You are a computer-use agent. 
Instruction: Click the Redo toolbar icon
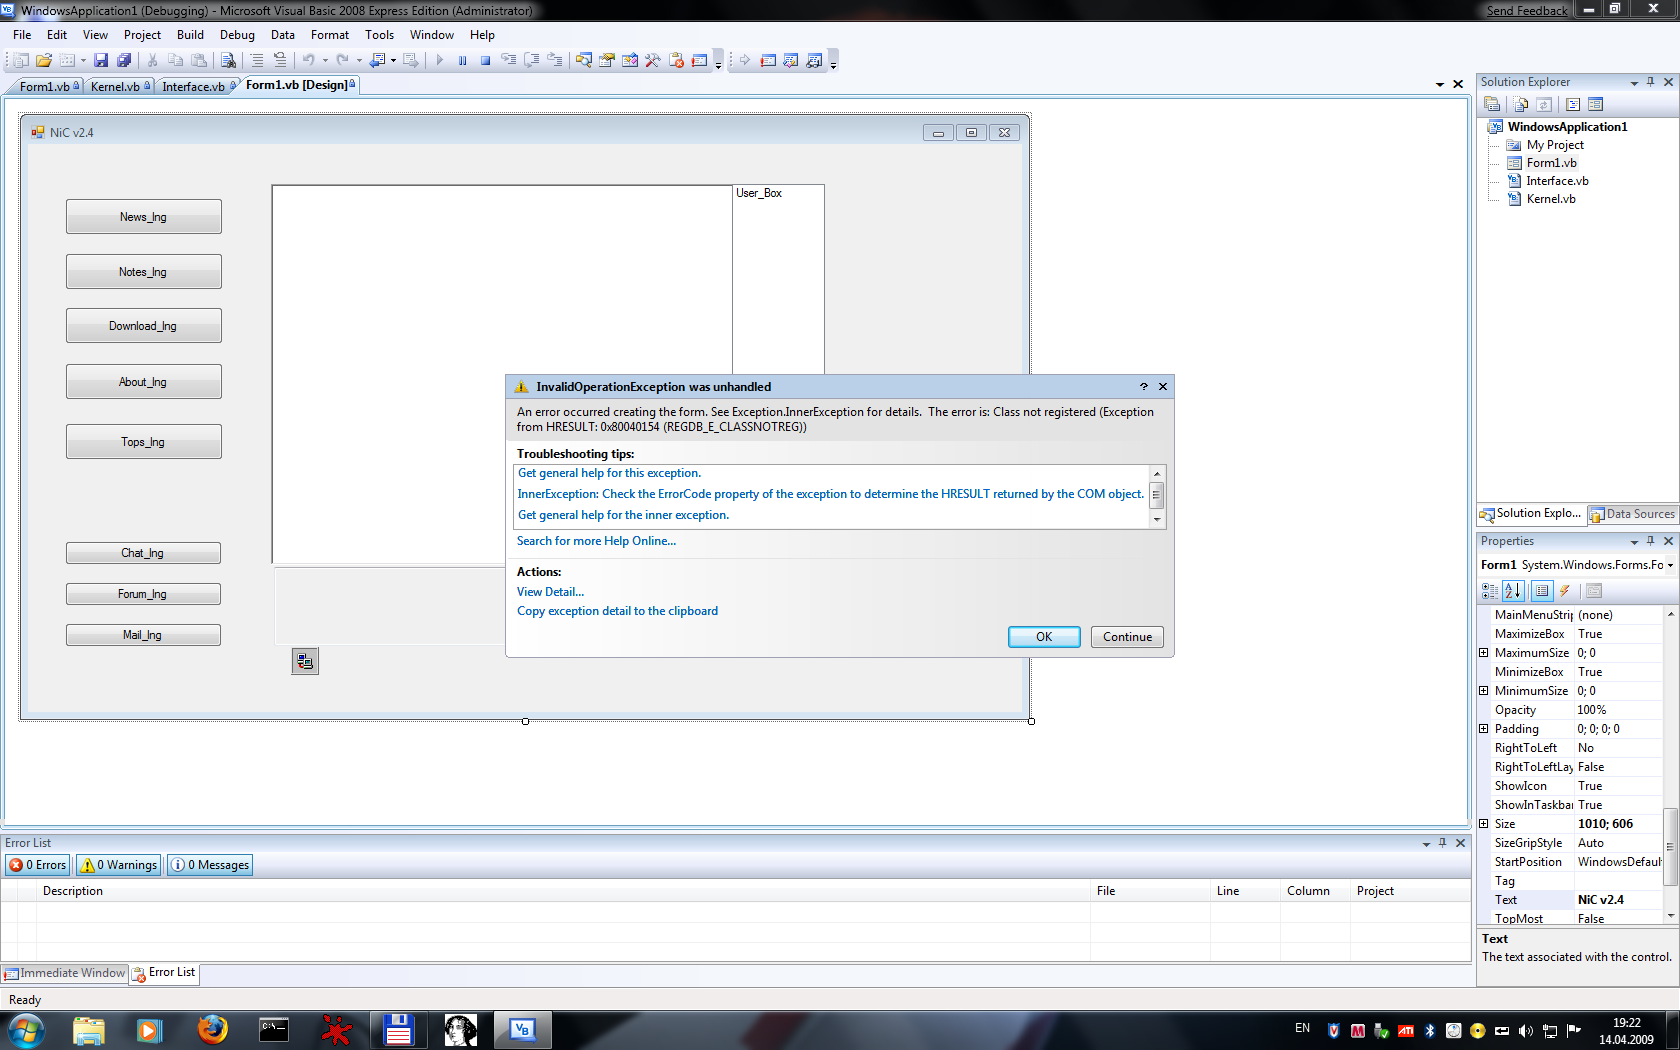click(343, 60)
